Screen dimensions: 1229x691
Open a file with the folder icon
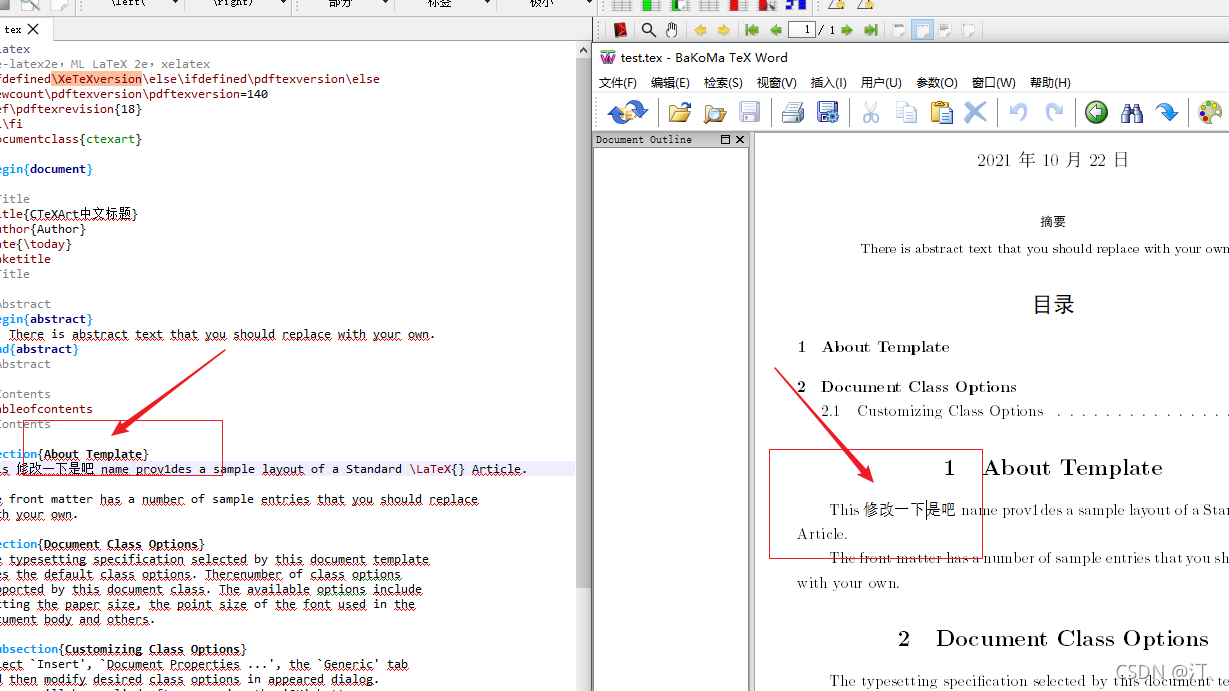click(680, 112)
